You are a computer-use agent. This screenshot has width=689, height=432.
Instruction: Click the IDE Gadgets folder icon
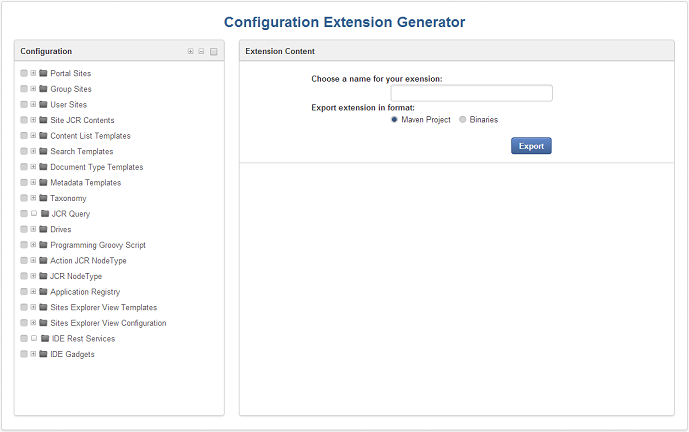coord(43,354)
